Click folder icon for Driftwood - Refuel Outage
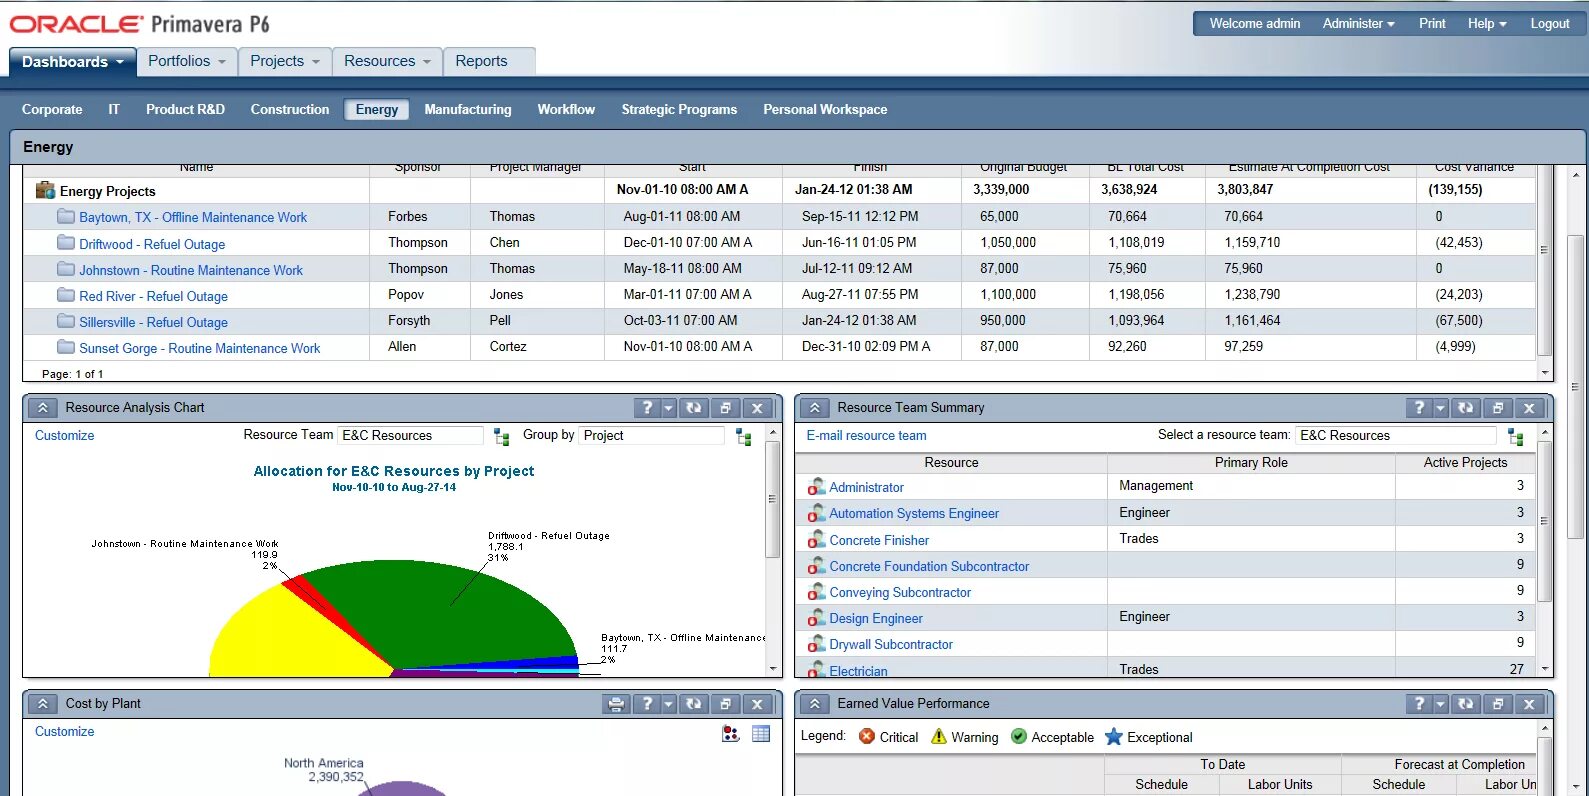Screen dimensions: 1589x796 click(x=66, y=242)
